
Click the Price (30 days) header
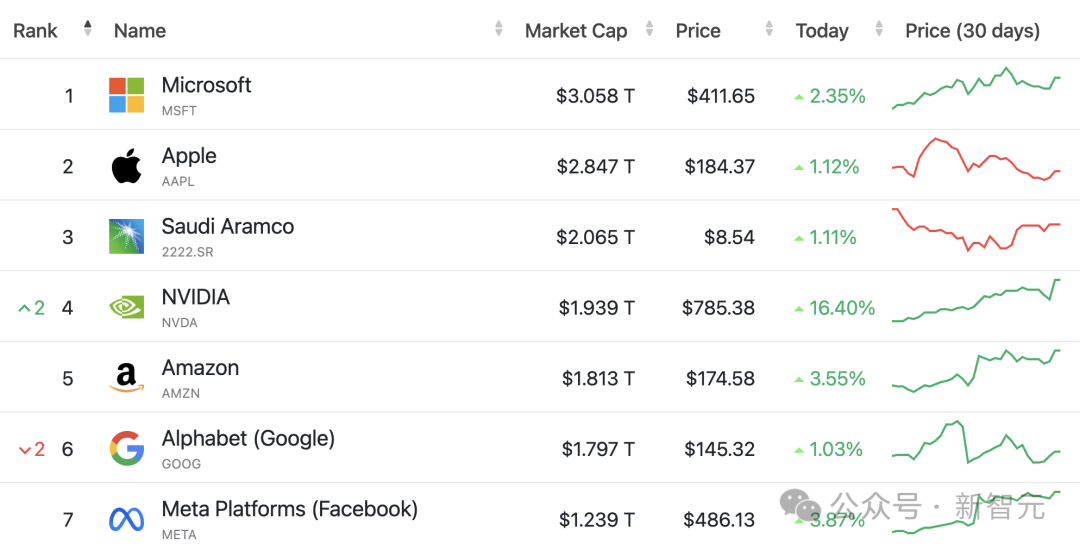pyautogui.click(x=973, y=31)
